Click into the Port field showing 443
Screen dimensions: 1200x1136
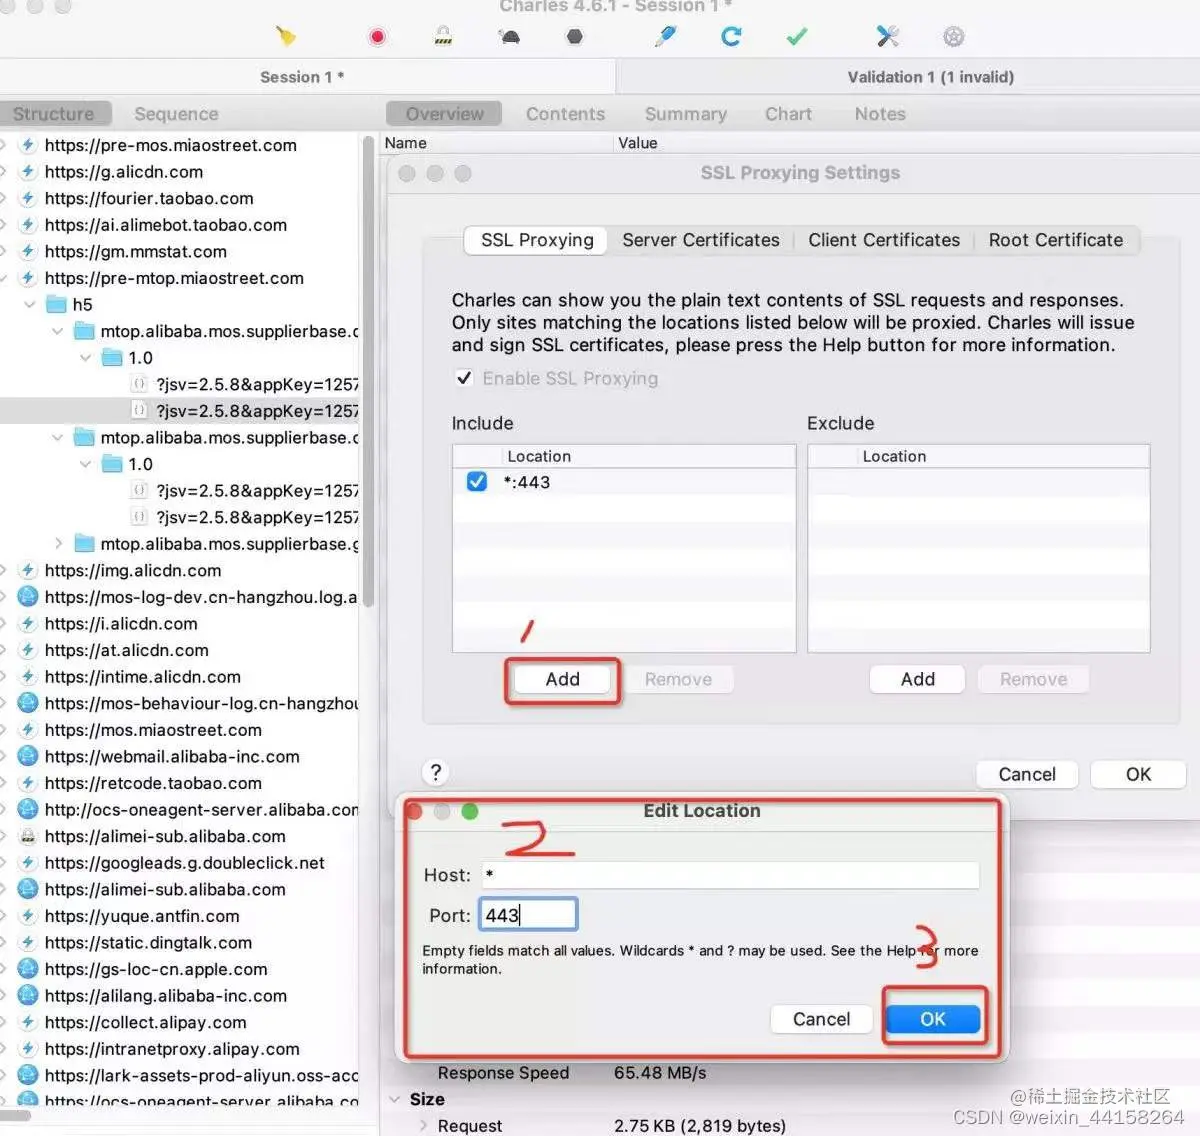click(528, 915)
